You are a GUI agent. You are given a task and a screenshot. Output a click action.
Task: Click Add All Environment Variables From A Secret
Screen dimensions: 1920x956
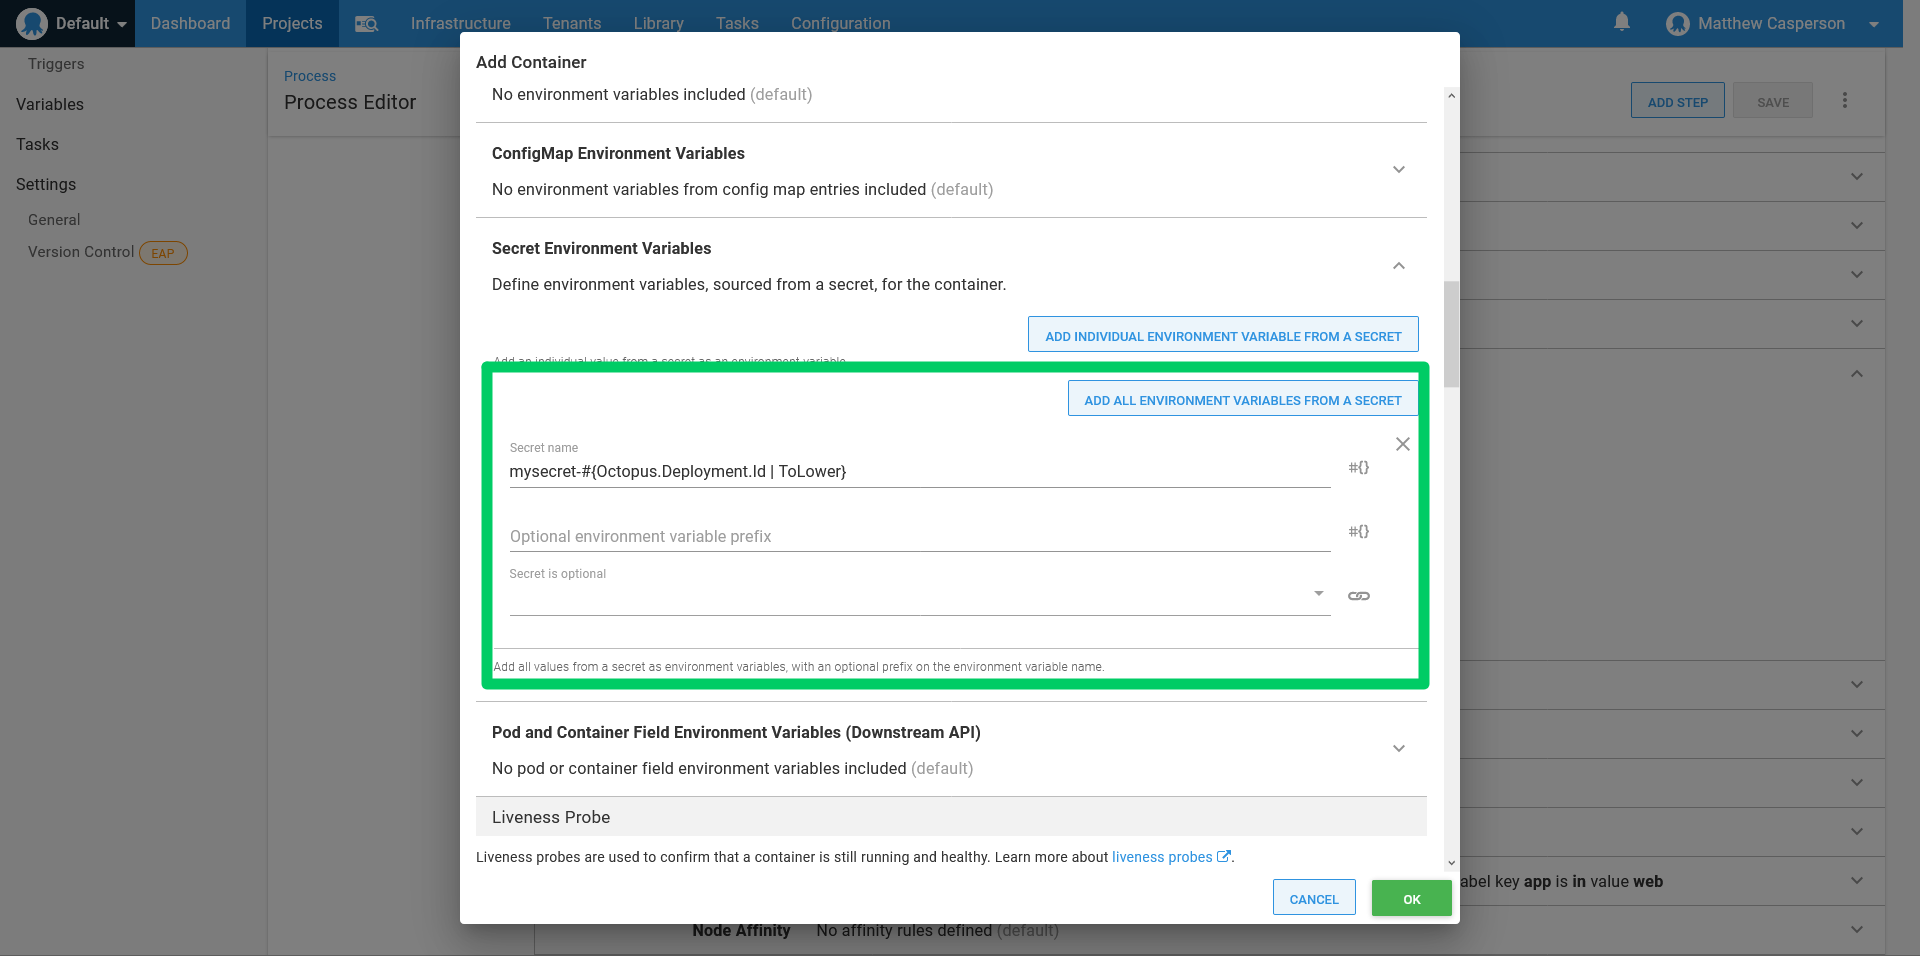1242,400
